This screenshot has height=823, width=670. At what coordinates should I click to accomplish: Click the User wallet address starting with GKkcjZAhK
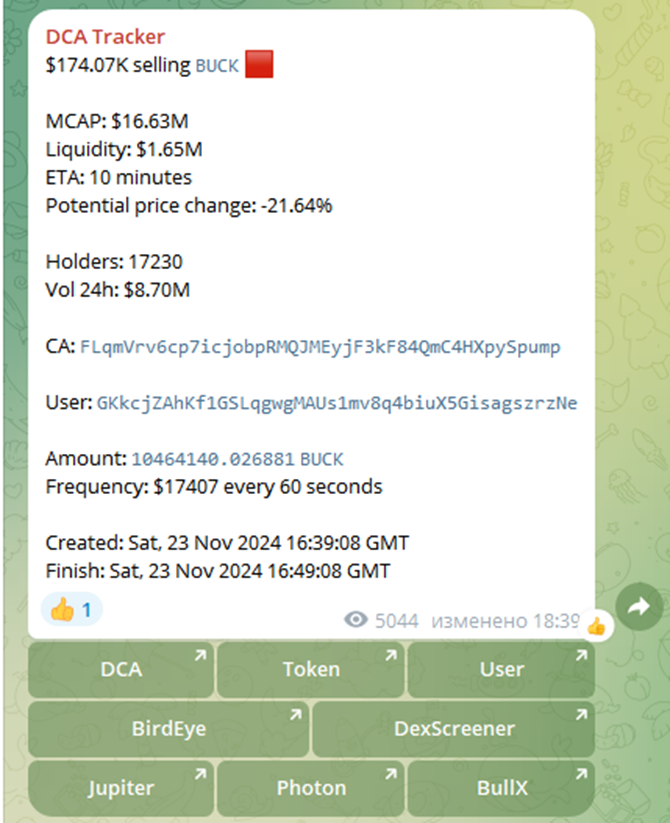pyautogui.click(x=333, y=403)
